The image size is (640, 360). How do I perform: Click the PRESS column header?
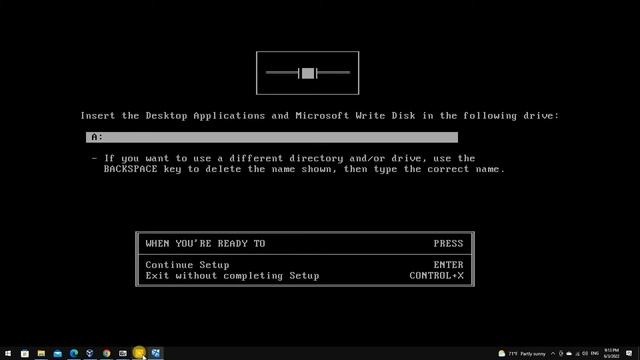pyautogui.click(x=448, y=244)
